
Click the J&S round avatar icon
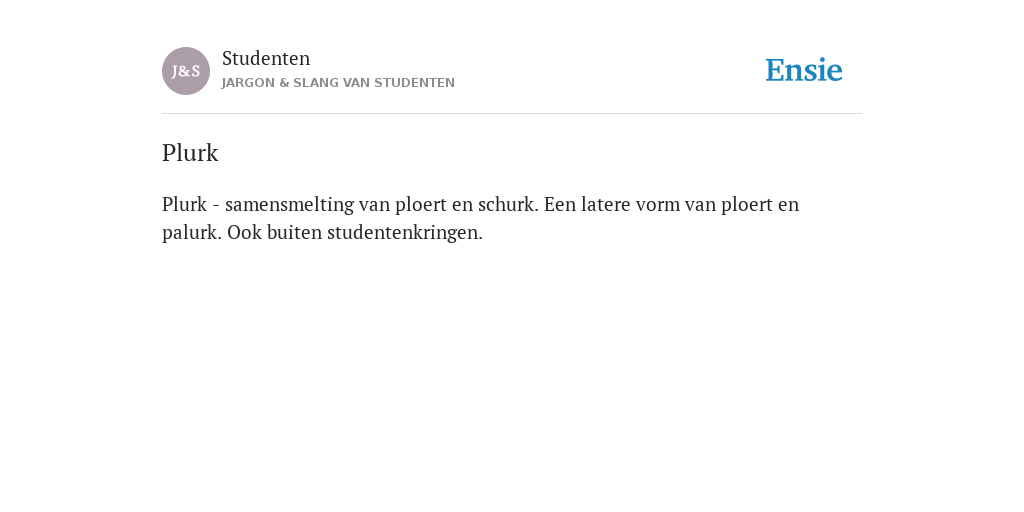186,71
